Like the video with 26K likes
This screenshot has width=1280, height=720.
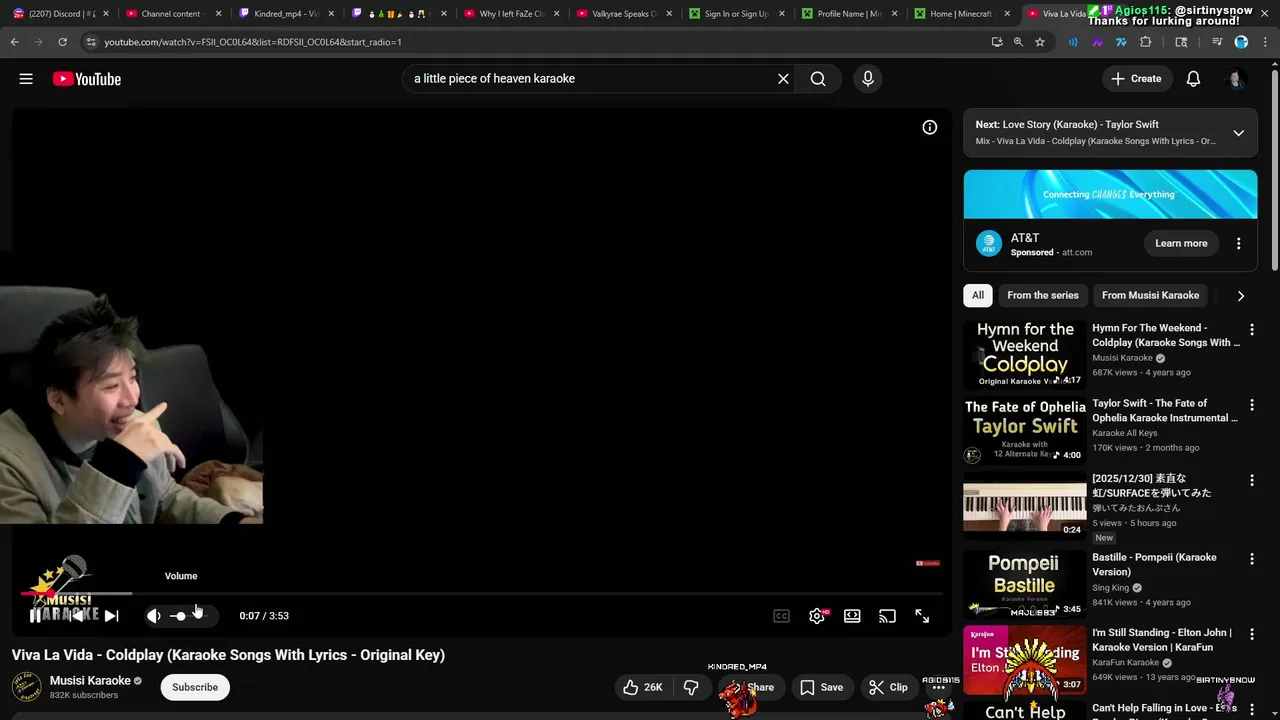642,687
